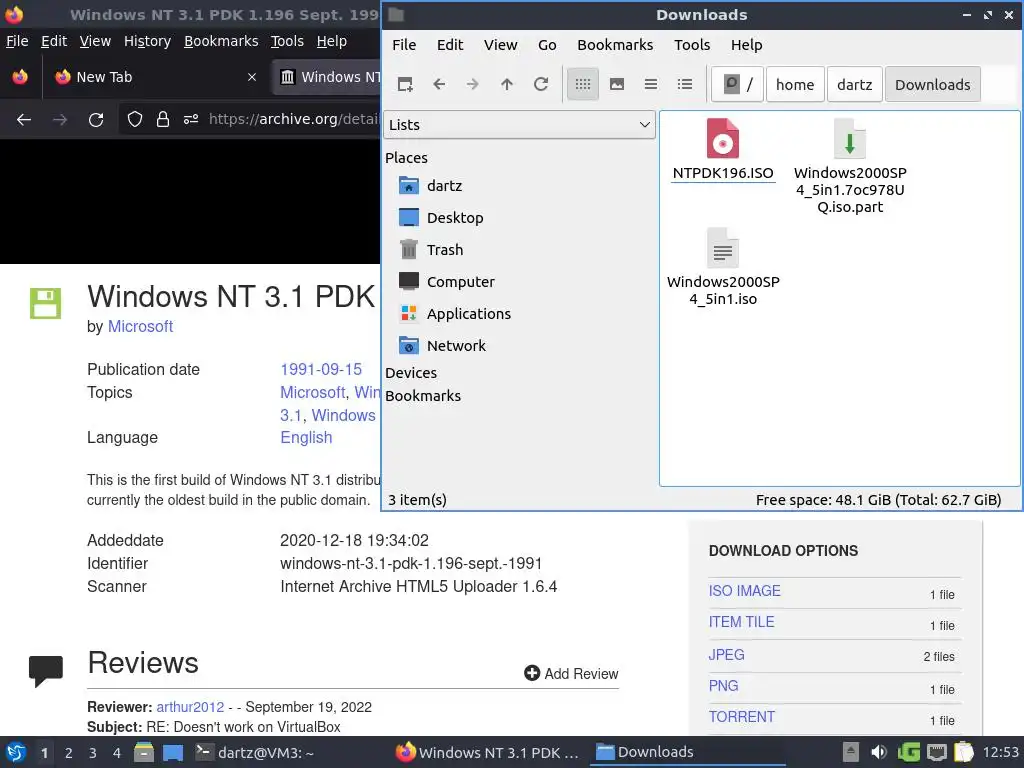
Task: Open Bookmarks menu in Downloads window
Action: 615,45
